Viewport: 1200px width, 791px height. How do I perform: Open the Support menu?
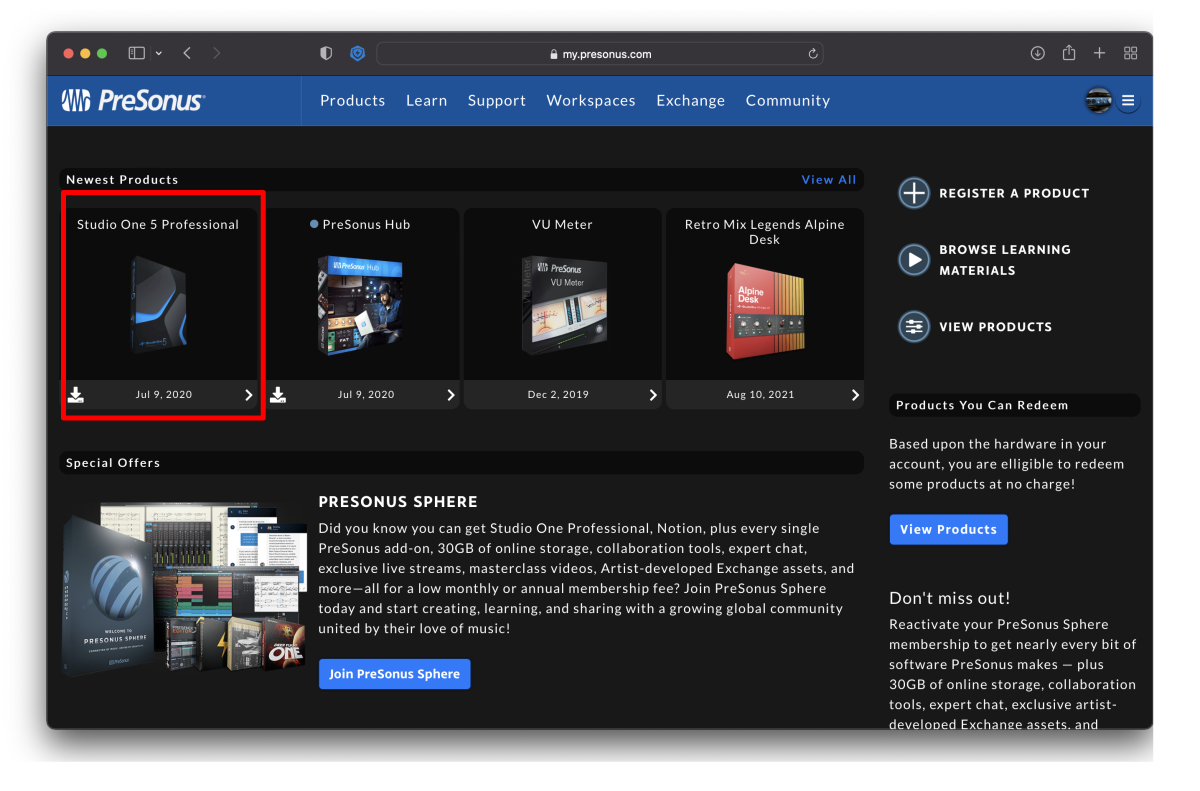(x=497, y=100)
